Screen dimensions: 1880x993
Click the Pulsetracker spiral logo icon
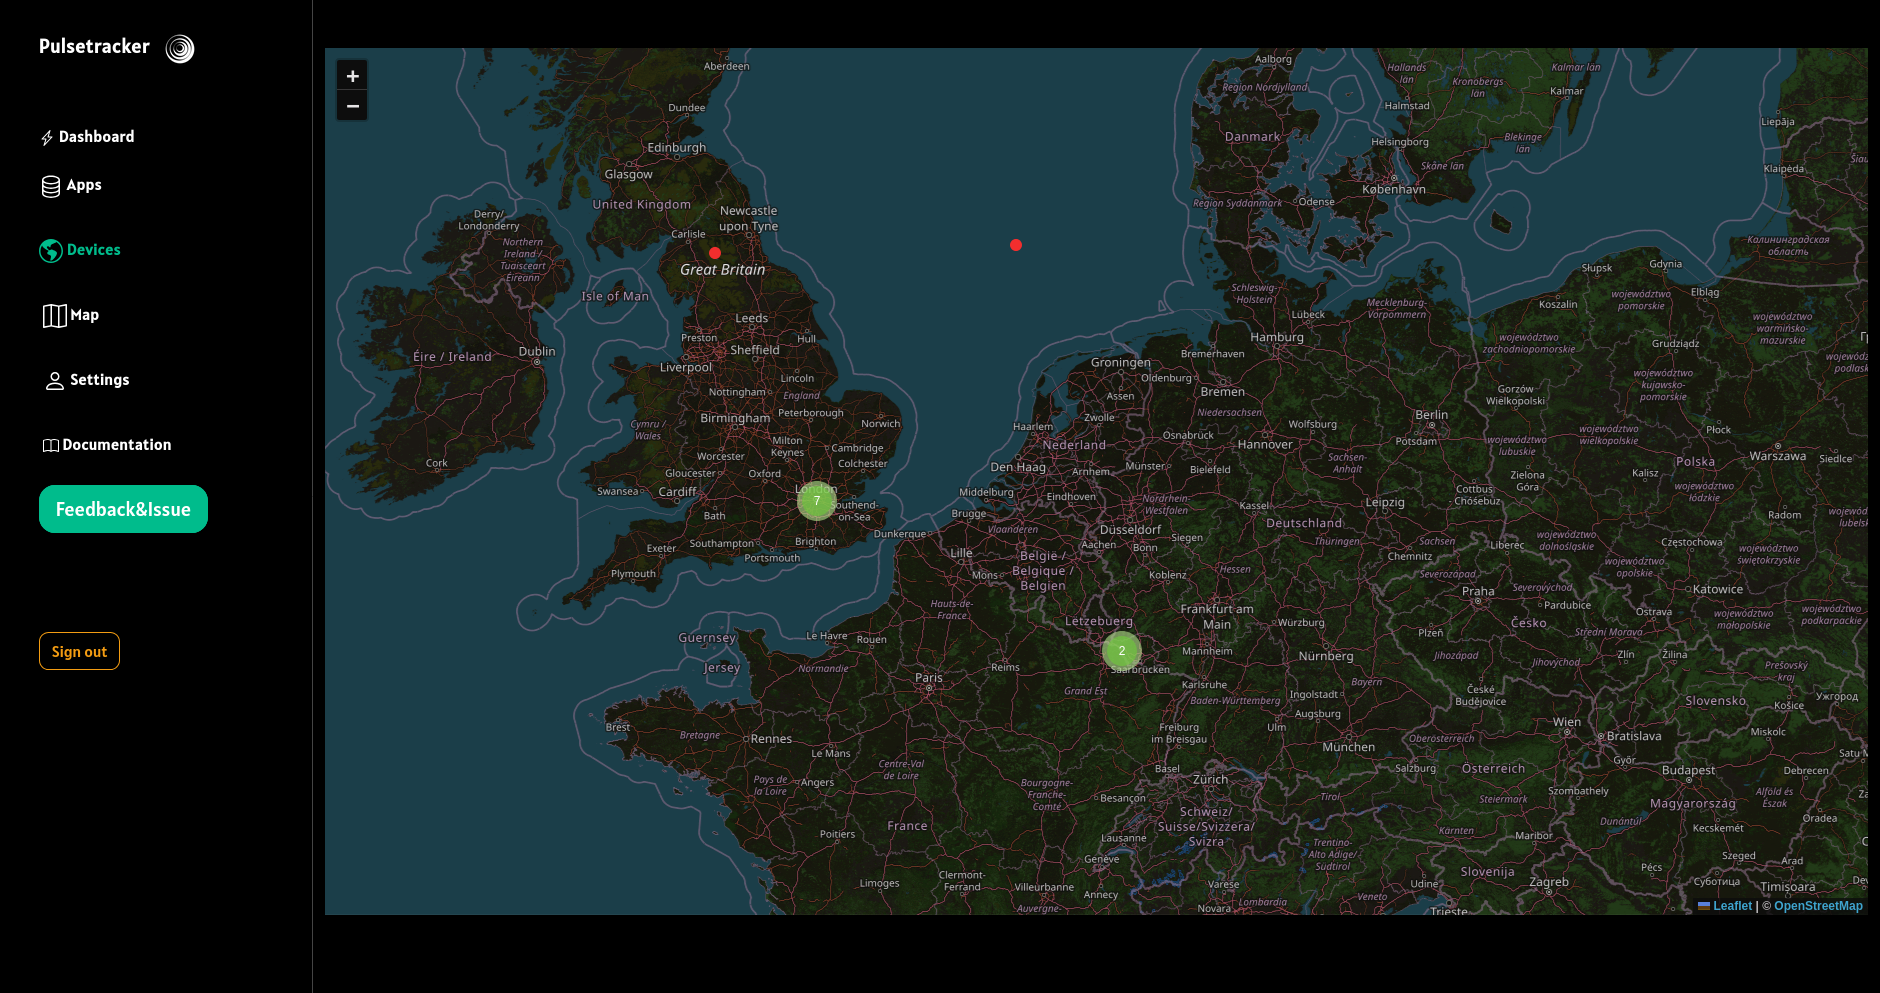click(180, 49)
